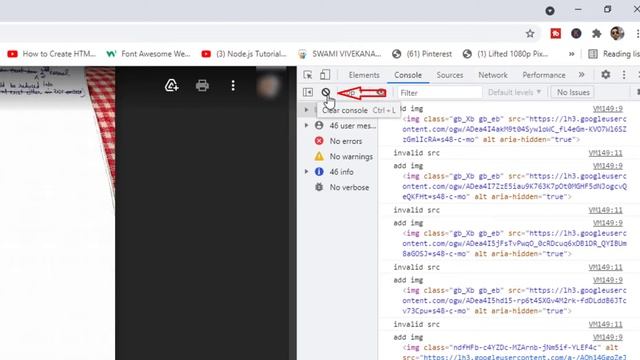Open the Lifted 1080p Pix... bookmark
640x360 pixels.
pyautogui.click(x=505, y=54)
